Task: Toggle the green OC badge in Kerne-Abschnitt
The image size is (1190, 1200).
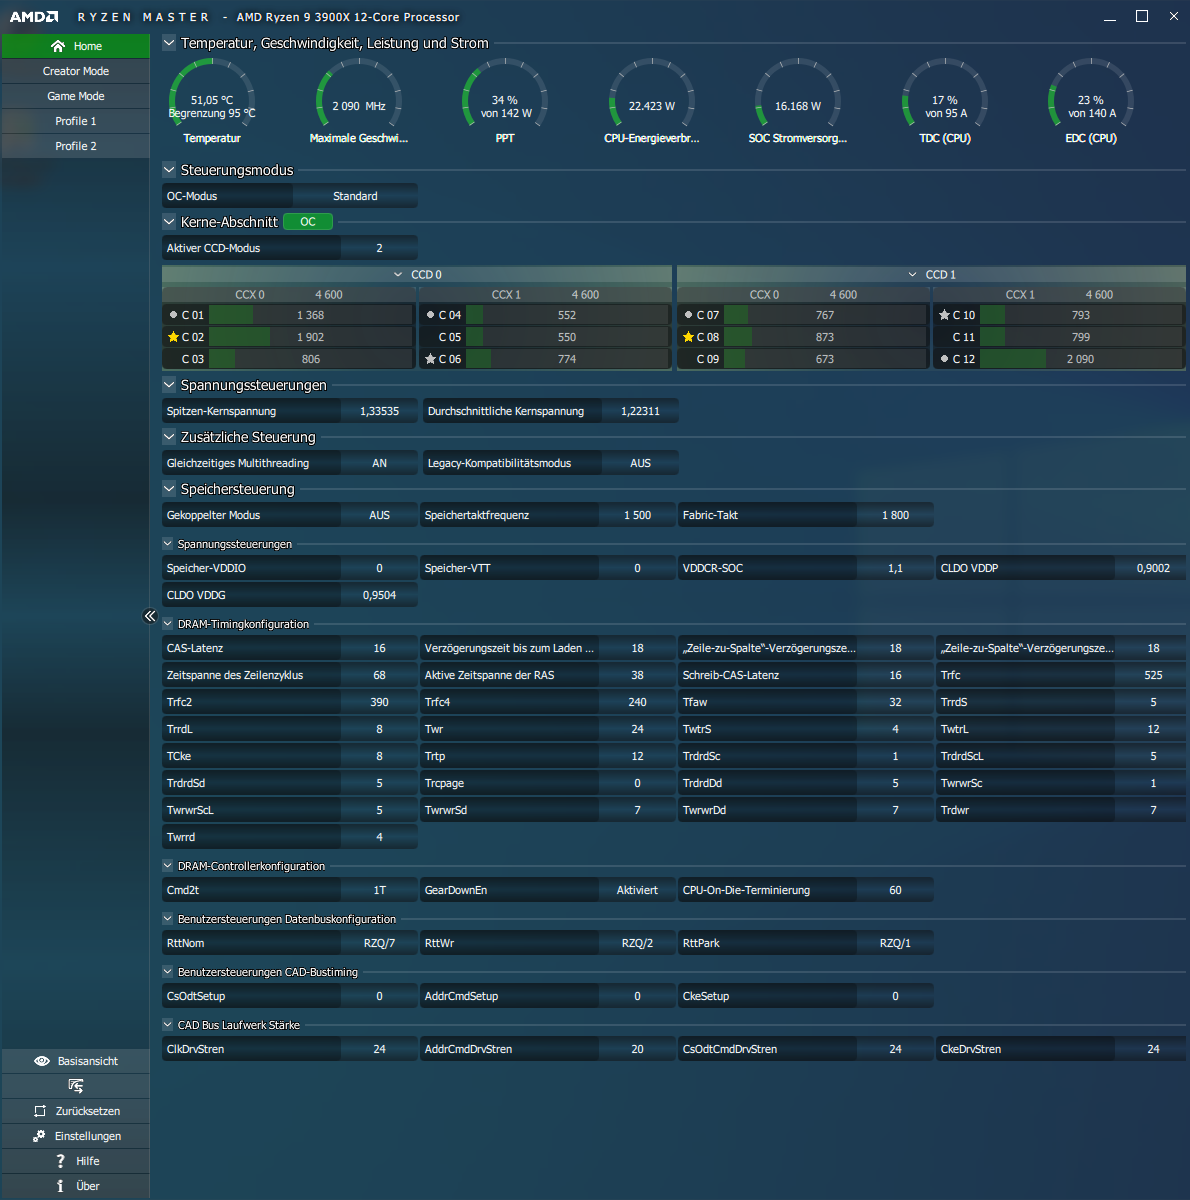Action: coord(308,222)
